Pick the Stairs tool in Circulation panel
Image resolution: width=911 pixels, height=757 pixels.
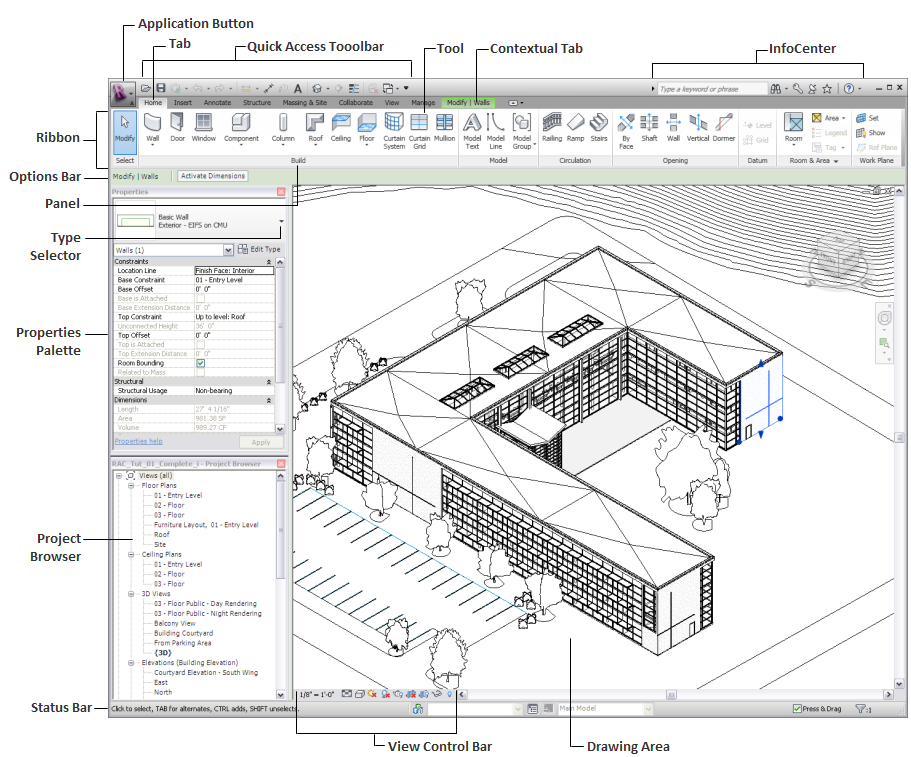[x=598, y=128]
